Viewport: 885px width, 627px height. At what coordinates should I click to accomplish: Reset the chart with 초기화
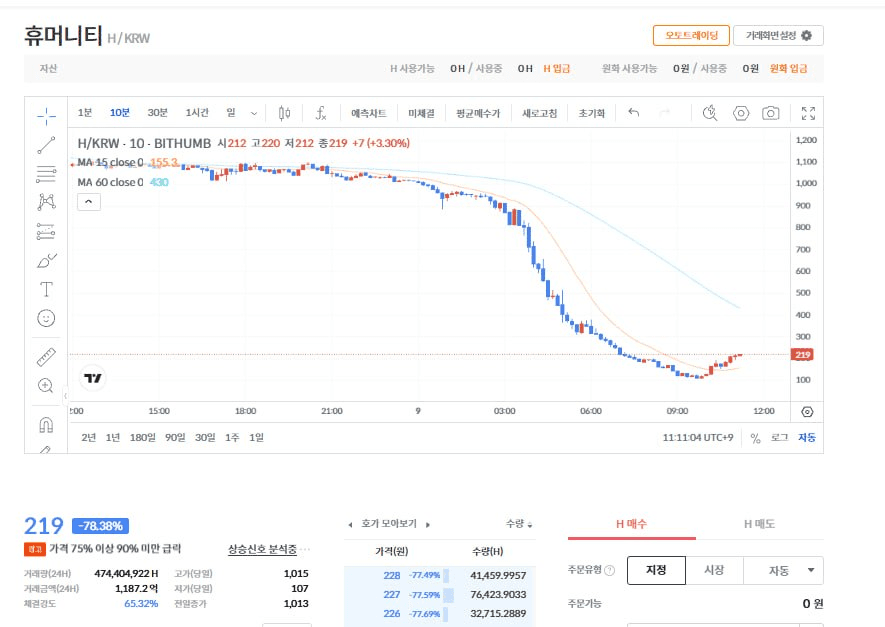[592, 113]
